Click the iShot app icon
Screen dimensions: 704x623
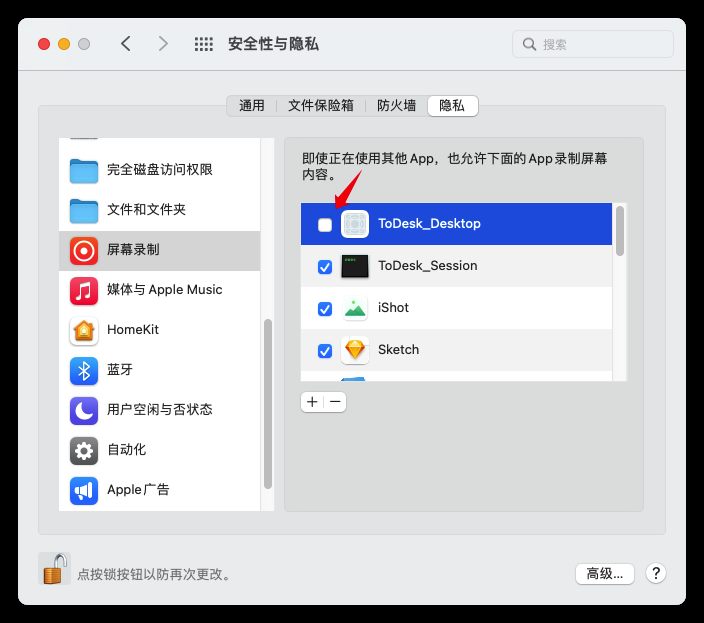tap(355, 308)
